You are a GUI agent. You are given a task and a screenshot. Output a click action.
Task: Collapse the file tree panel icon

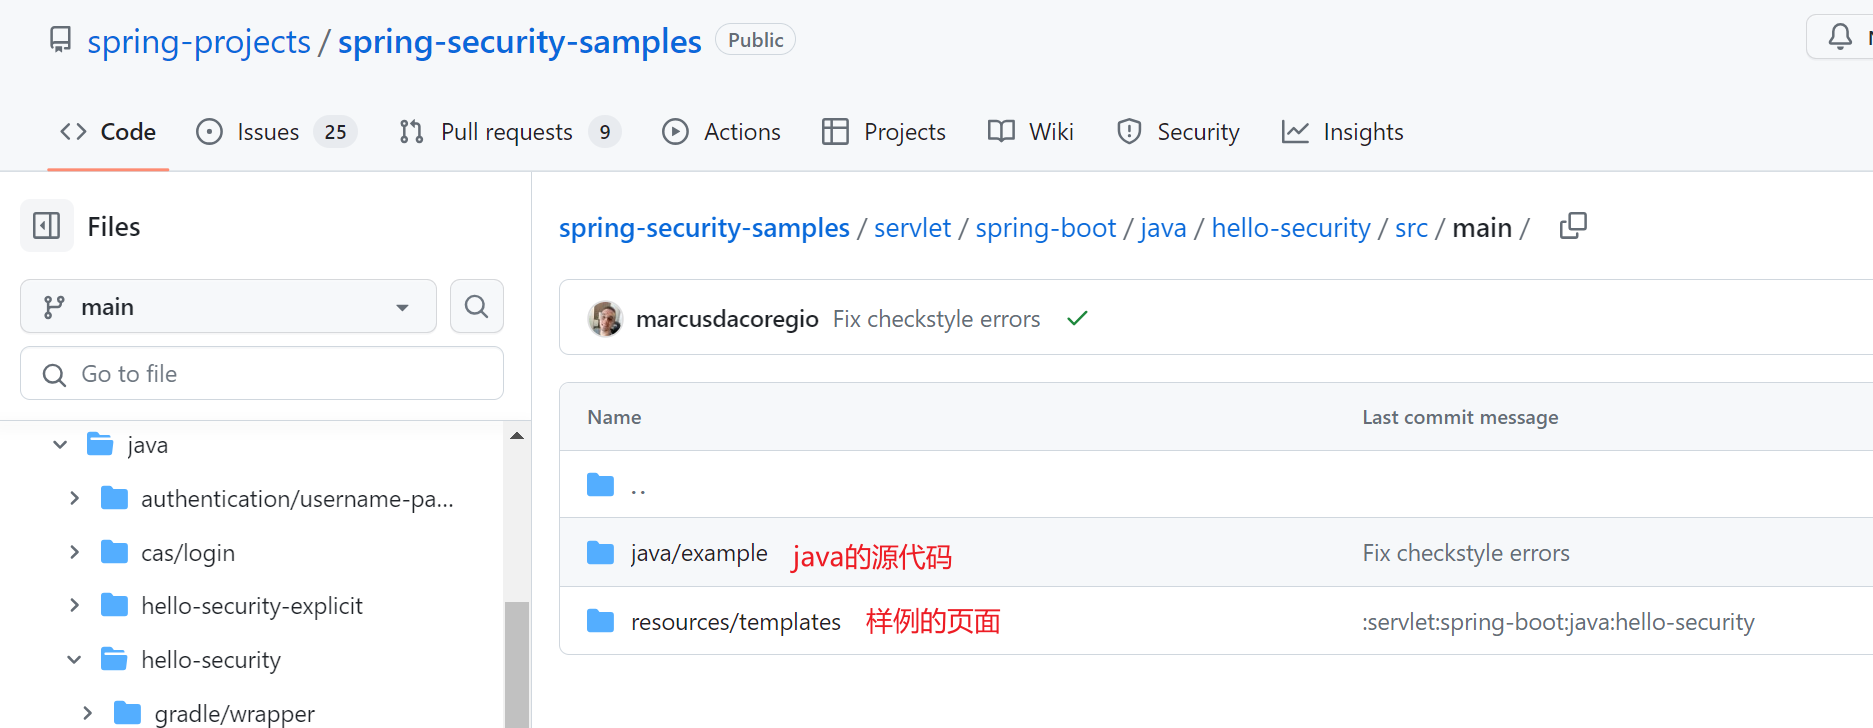pyautogui.click(x=47, y=226)
